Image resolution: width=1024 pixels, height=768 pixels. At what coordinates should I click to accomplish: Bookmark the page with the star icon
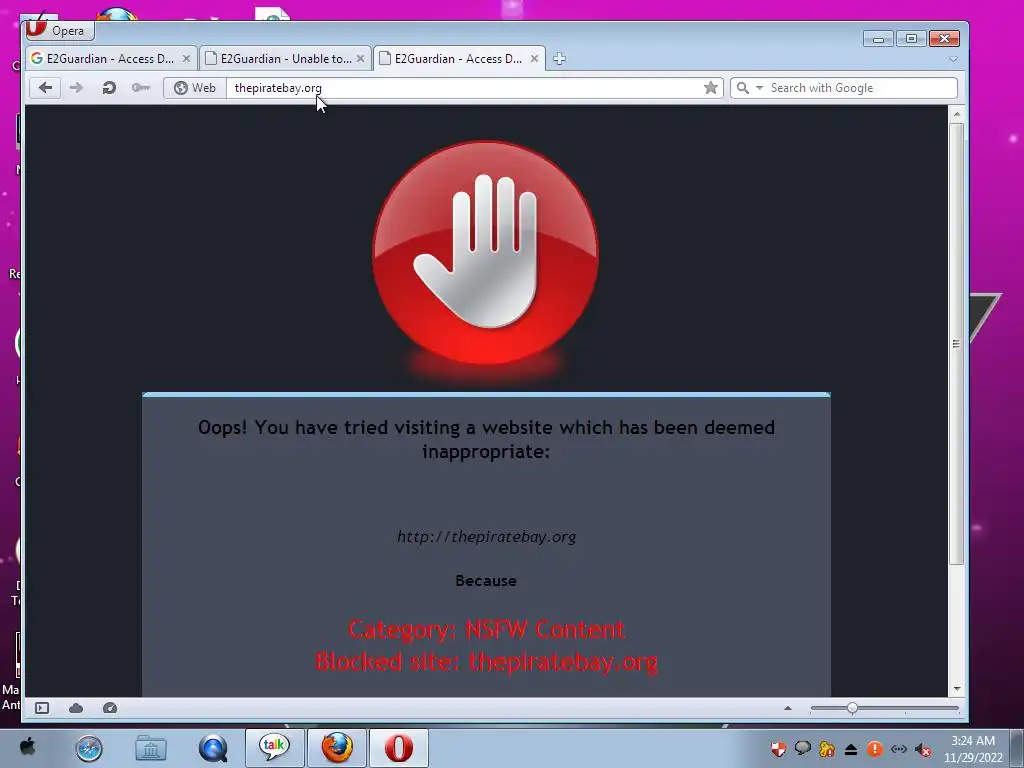[x=711, y=88]
